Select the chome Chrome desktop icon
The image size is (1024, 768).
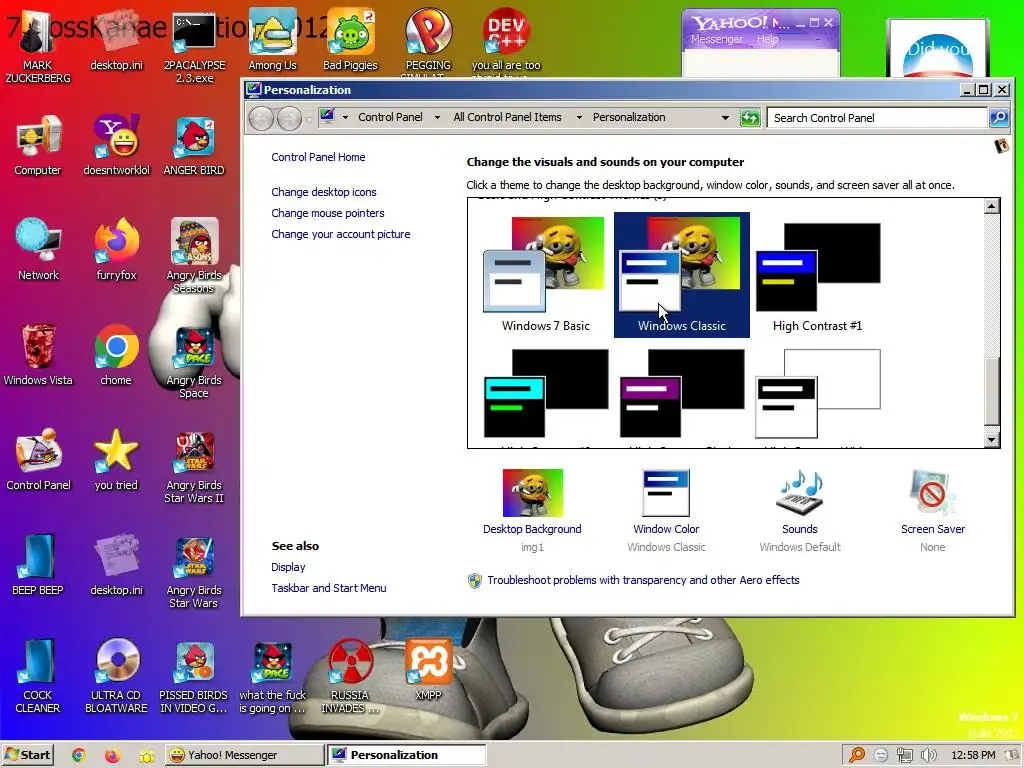point(116,355)
